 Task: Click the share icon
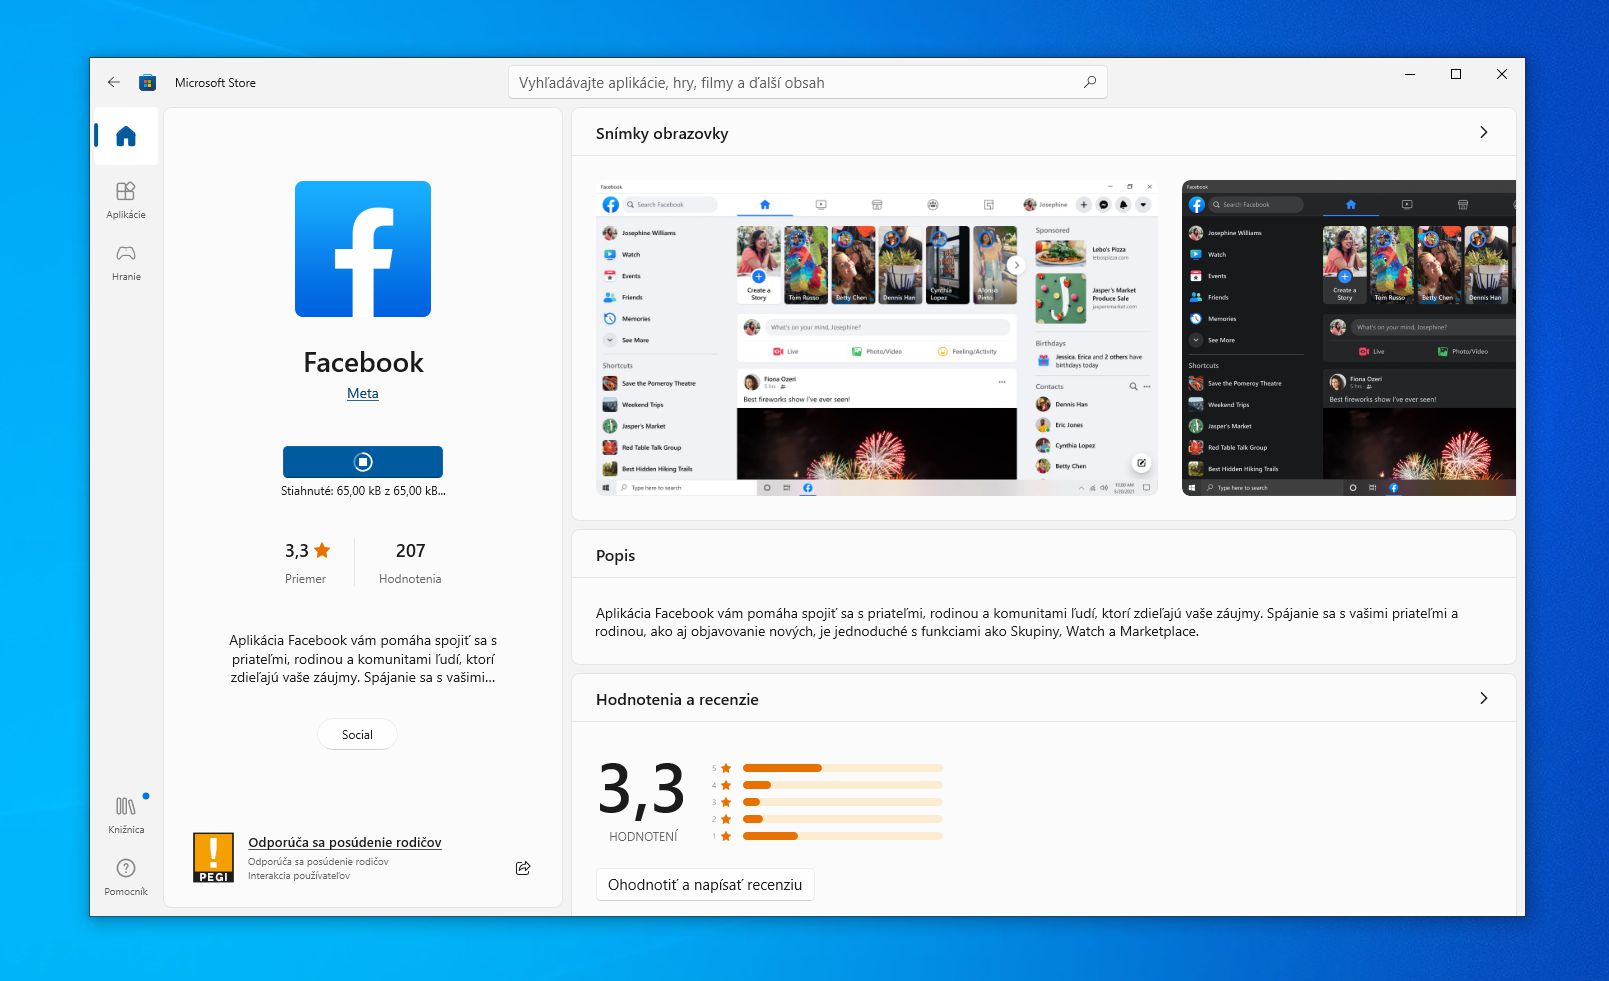[x=523, y=868]
